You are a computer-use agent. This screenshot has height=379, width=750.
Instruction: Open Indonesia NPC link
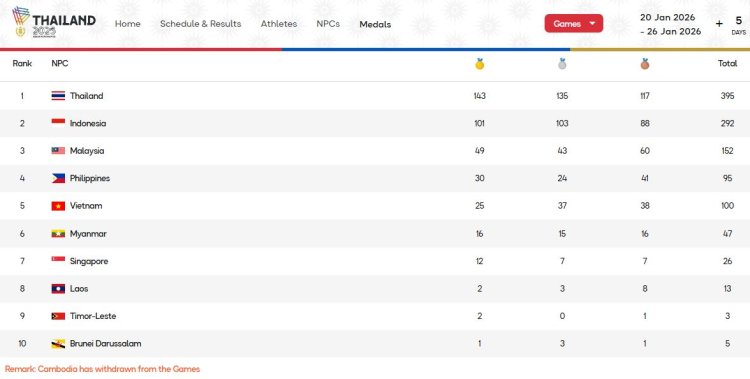(x=88, y=123)
